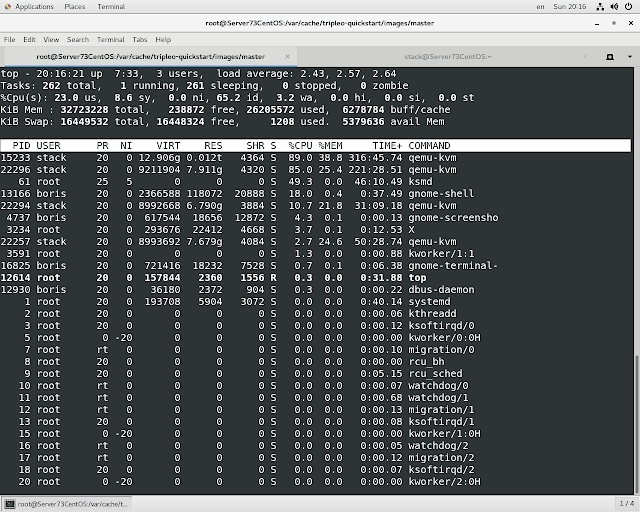Click the COMMAND column header
Image resolution: width=640 pixels, height=512 pixels.
point(429,146)
